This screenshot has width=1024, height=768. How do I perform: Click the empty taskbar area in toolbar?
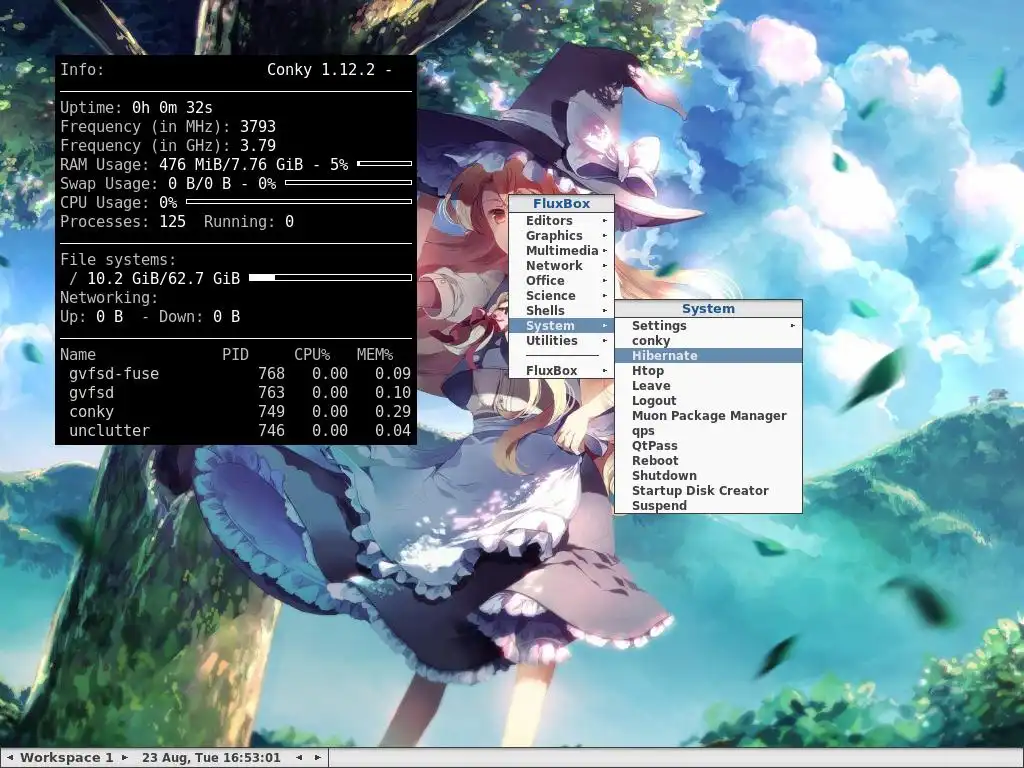[675, 758]
